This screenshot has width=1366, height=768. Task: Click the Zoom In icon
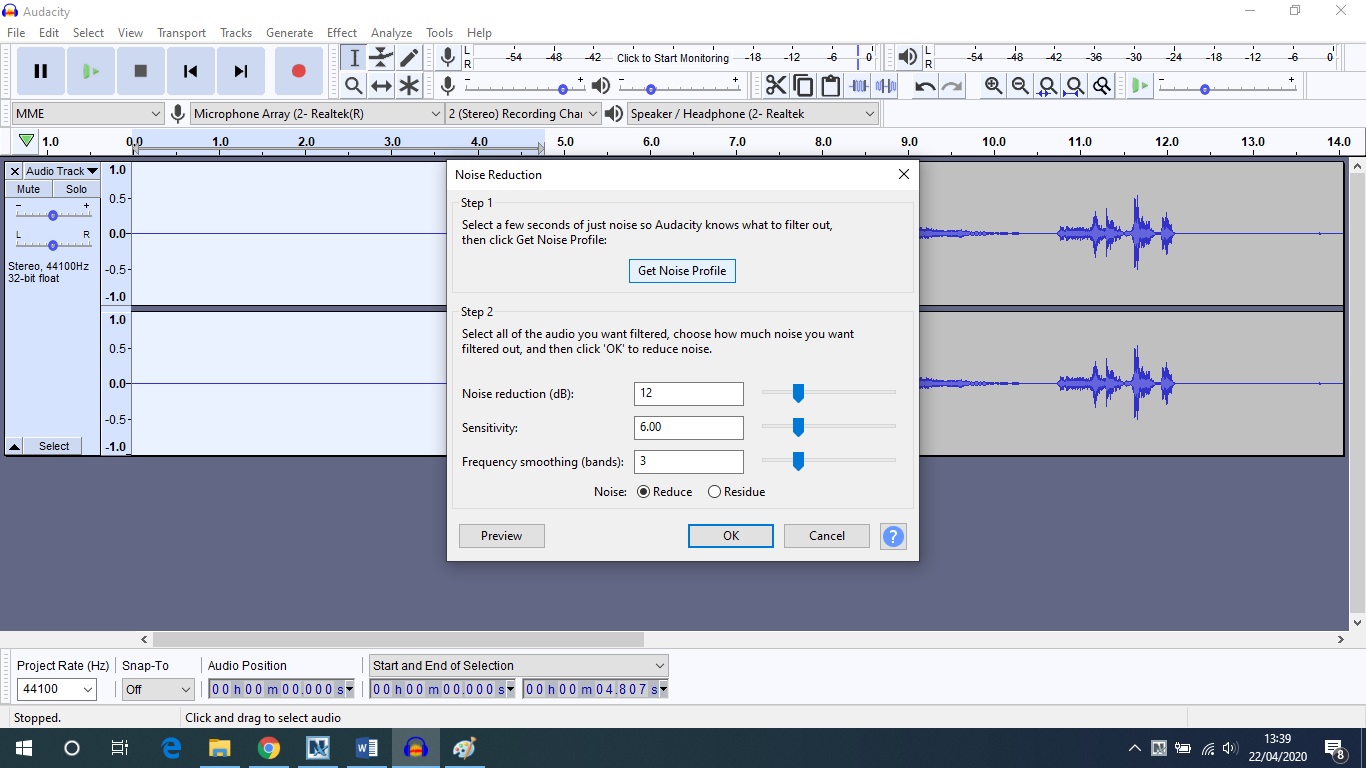993,86
